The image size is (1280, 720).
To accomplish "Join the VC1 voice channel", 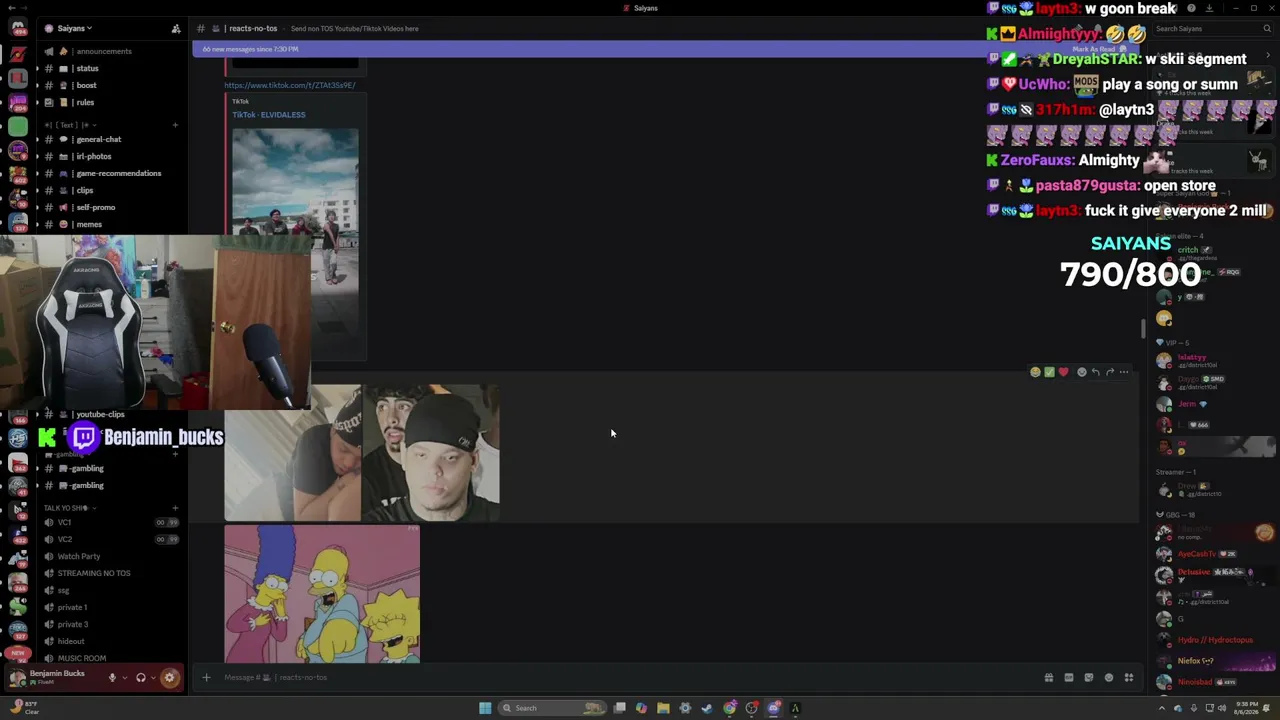I will (110, 522).
